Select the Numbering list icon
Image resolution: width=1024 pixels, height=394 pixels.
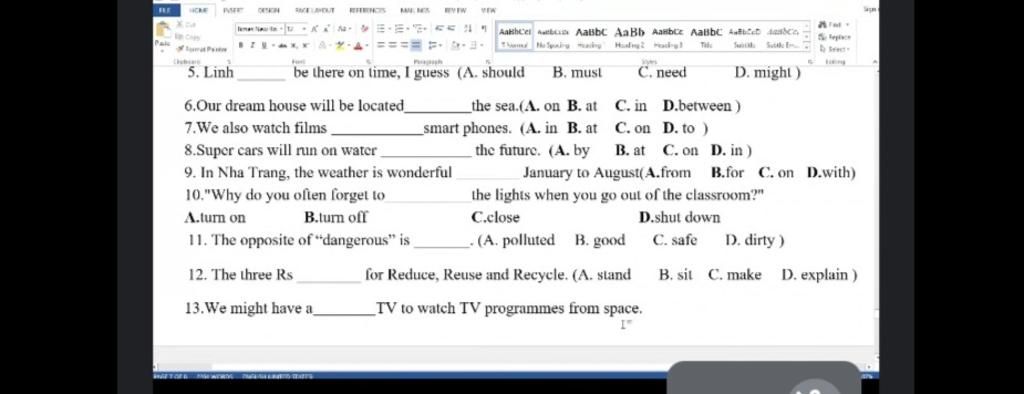click(x=399, y=29)
